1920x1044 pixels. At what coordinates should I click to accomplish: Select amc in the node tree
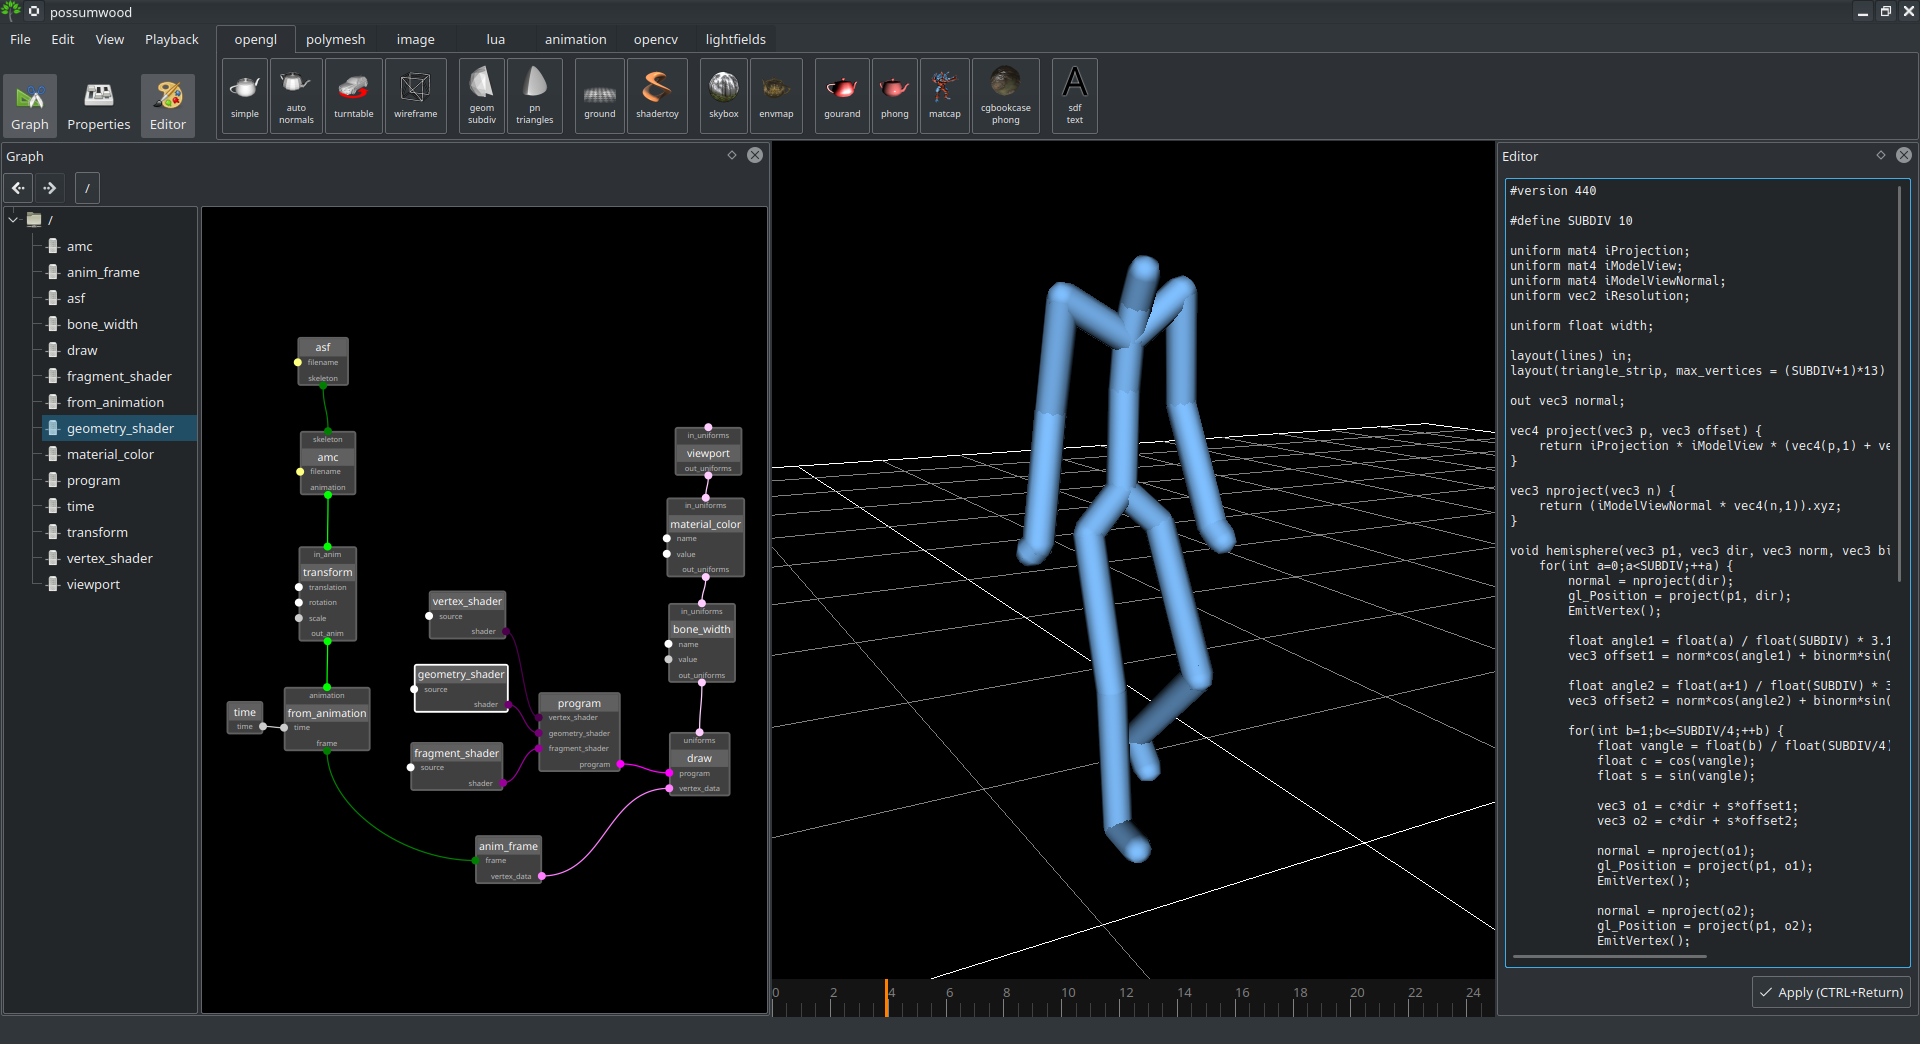(x=80, y=246)
